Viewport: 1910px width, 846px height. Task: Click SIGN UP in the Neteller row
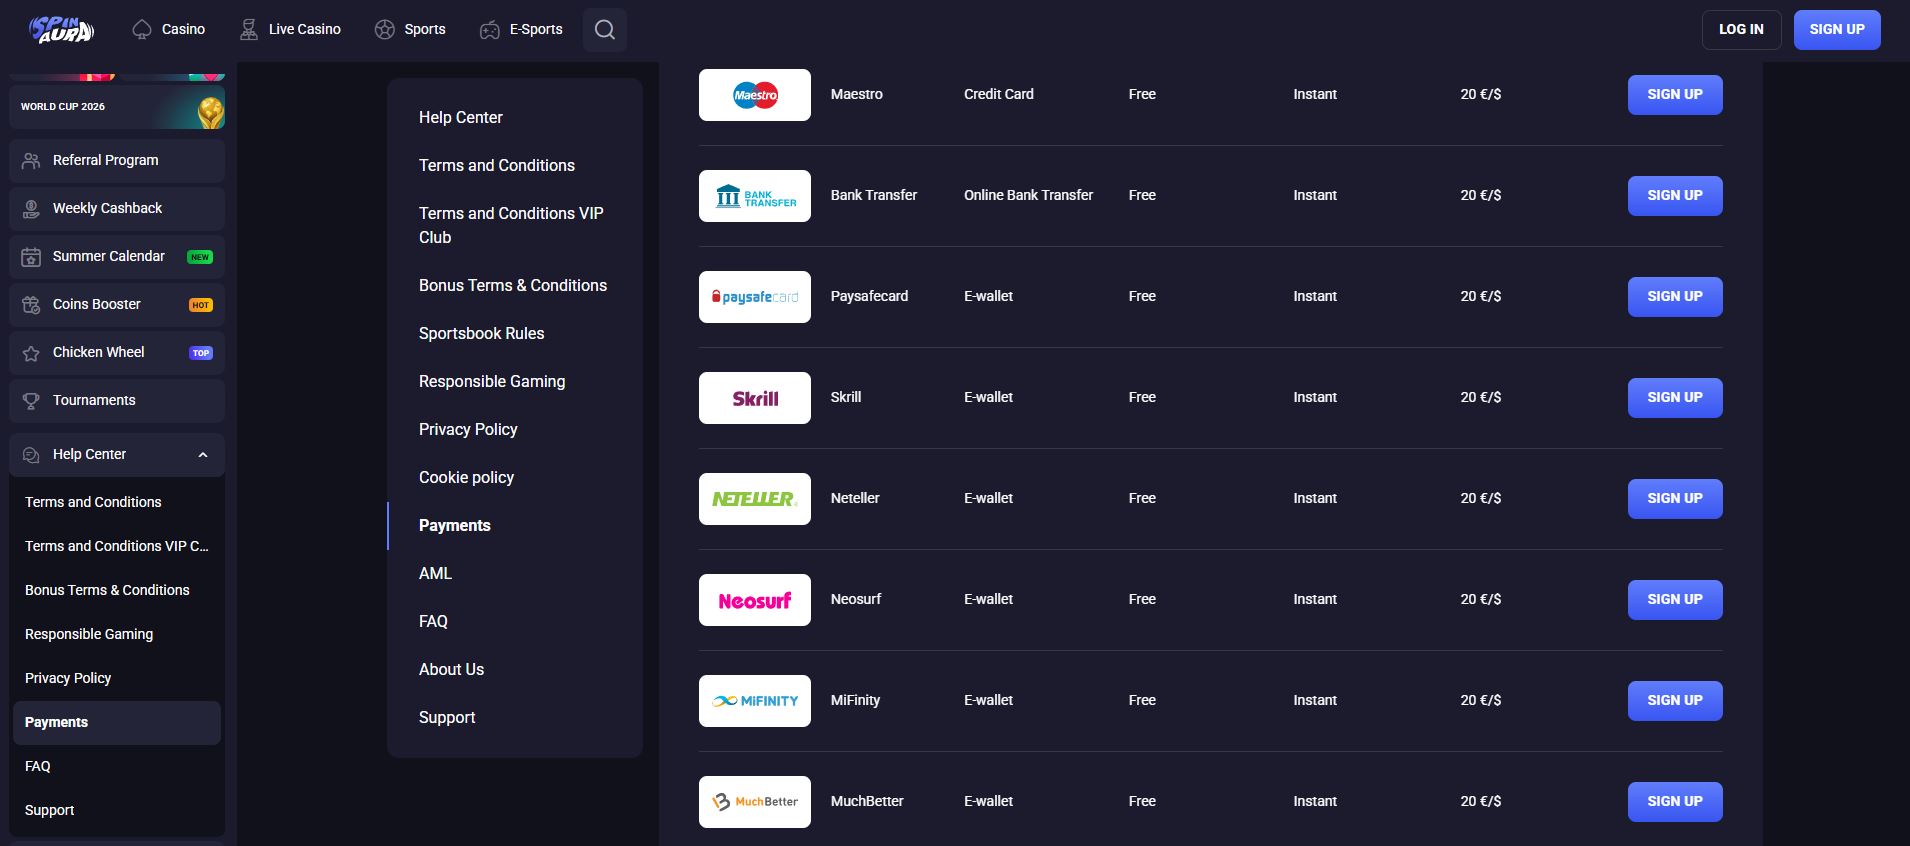pos(1675,499)
